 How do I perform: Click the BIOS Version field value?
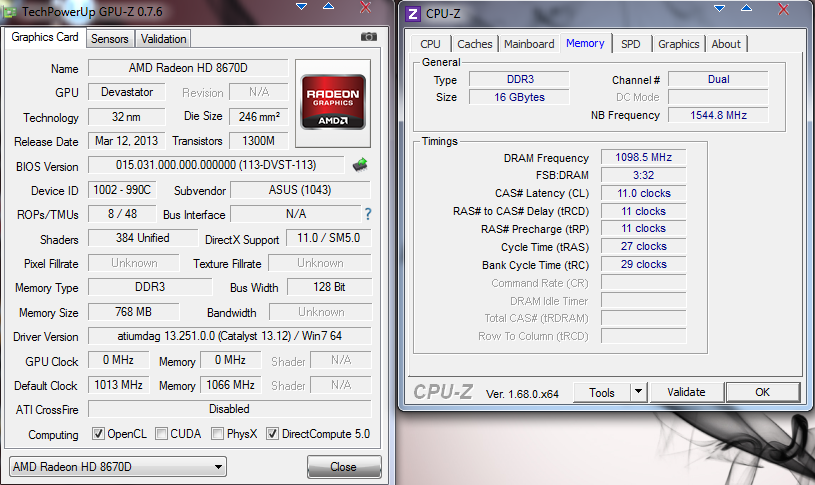tap(216, 165)
